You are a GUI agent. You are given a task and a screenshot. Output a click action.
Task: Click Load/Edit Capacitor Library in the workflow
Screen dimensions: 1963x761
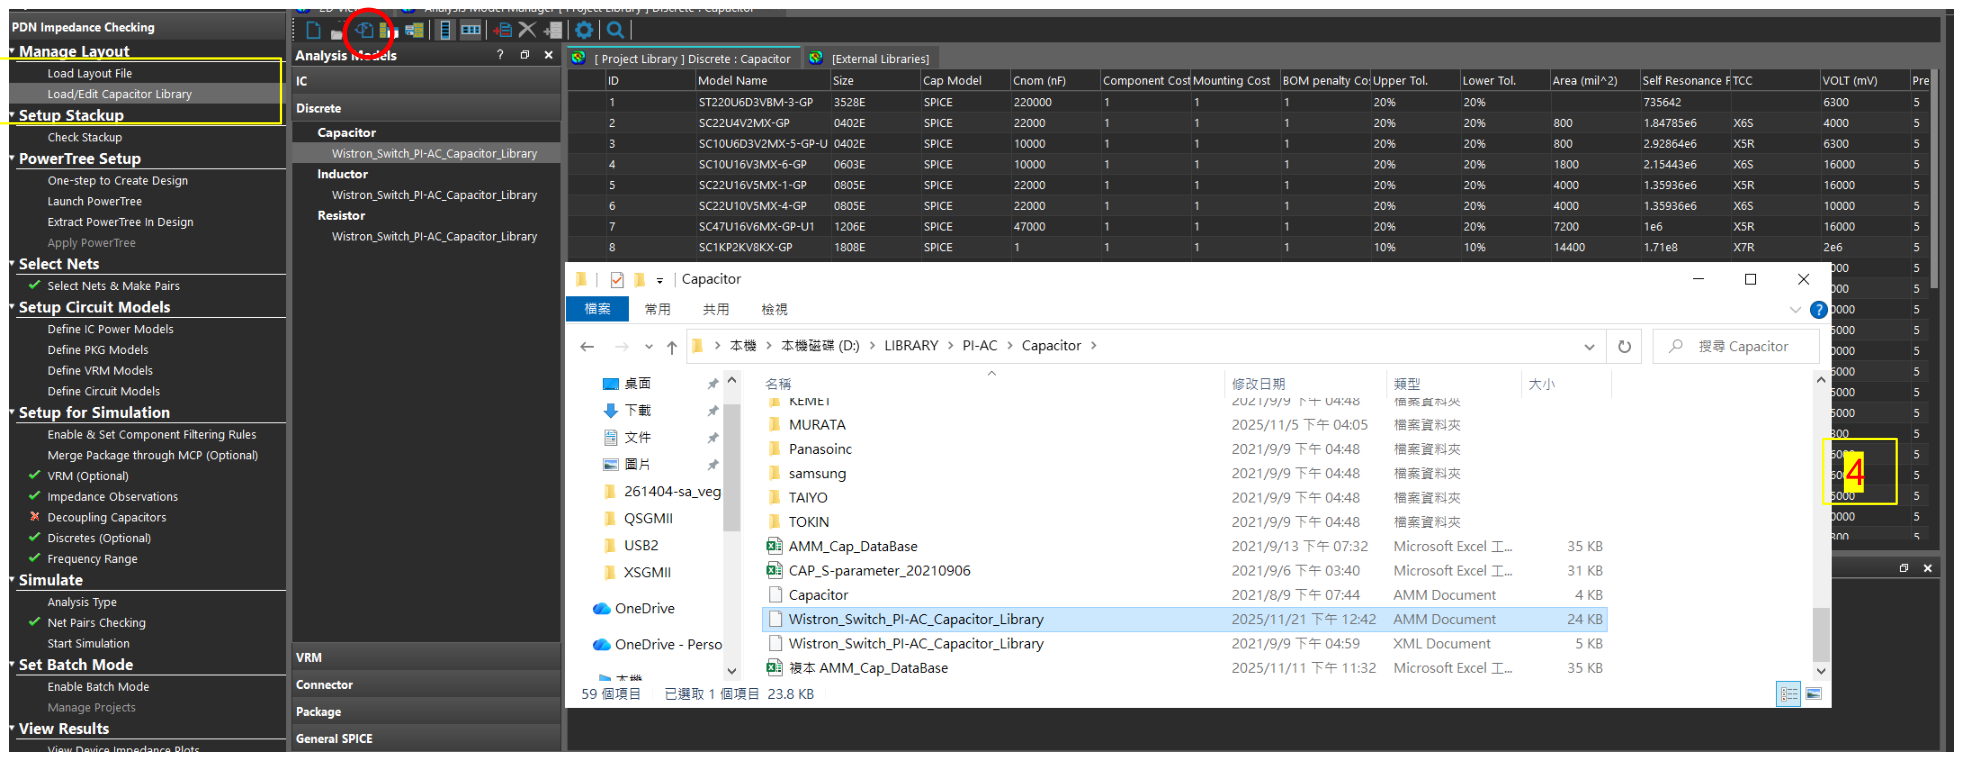pos(120,94)
